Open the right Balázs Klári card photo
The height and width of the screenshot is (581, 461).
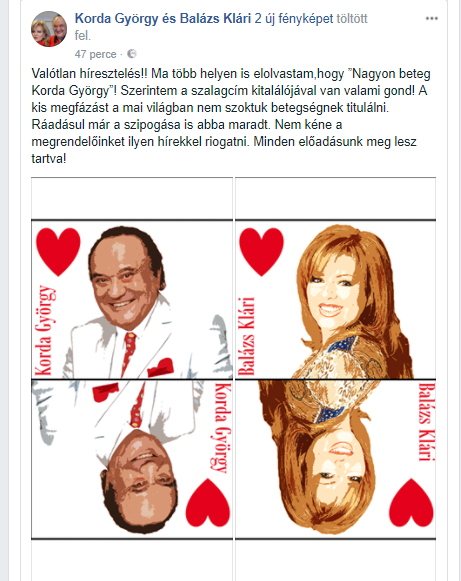(335, 379)
